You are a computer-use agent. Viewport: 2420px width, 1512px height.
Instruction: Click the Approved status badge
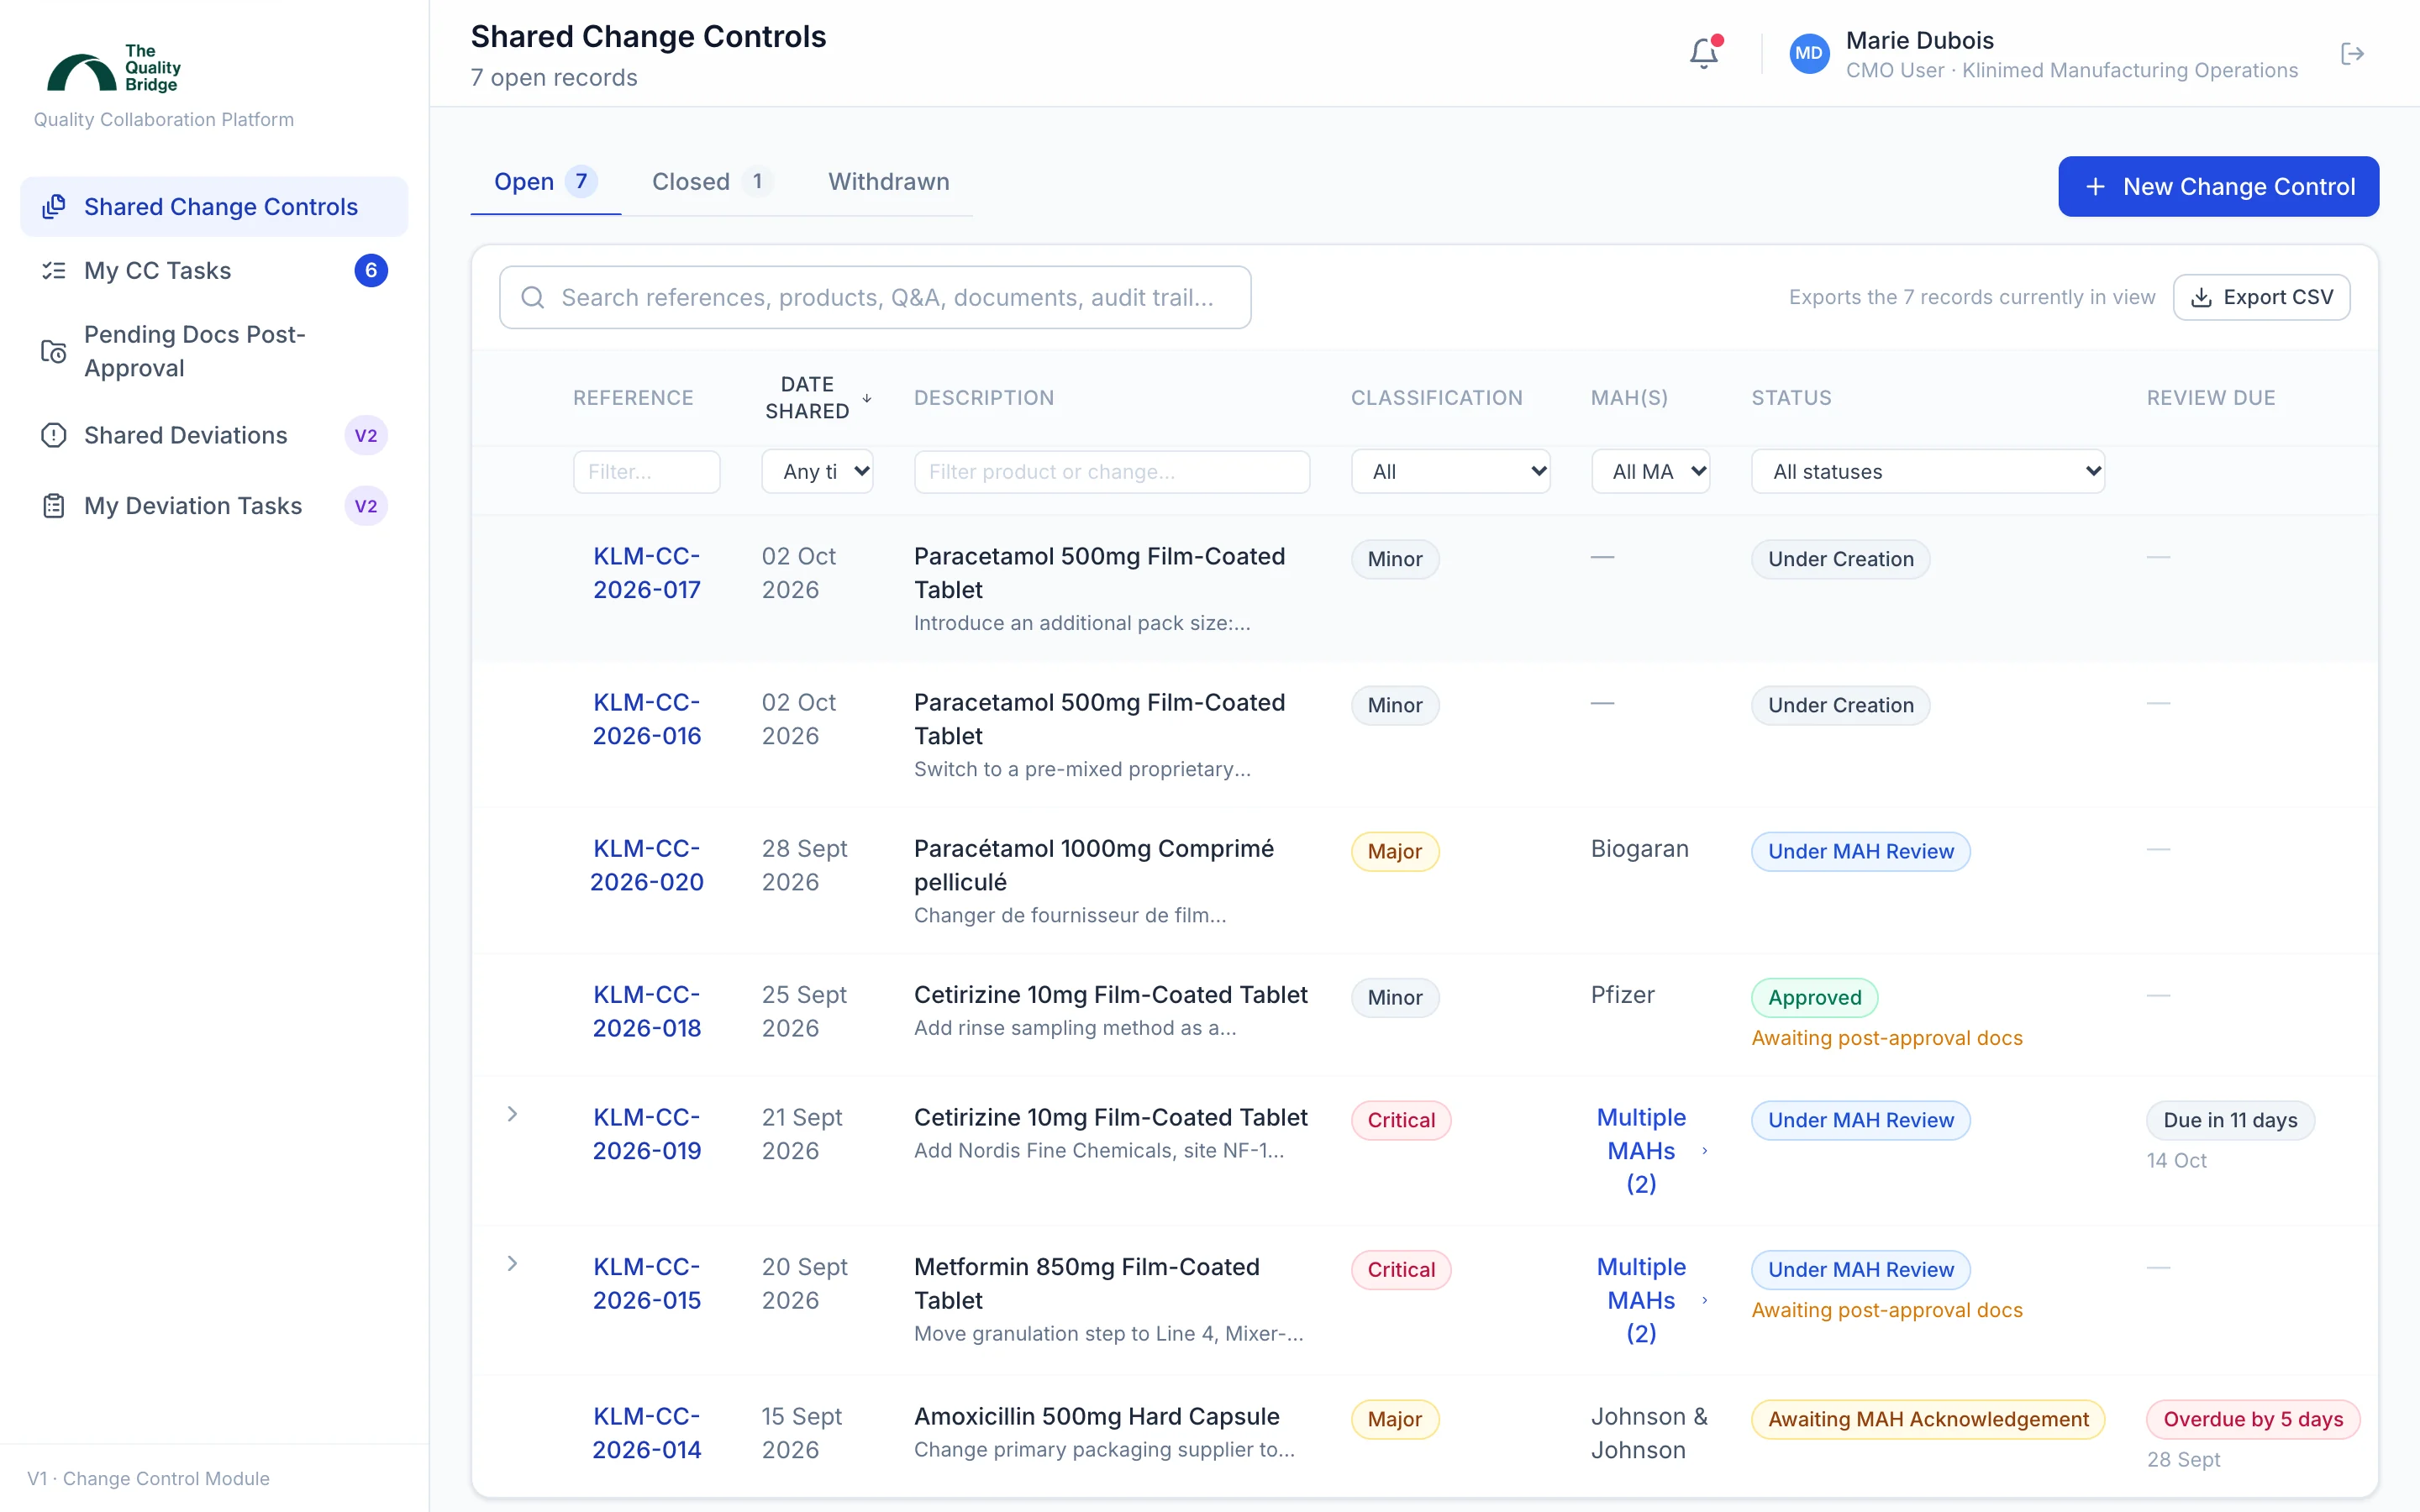1814,997
